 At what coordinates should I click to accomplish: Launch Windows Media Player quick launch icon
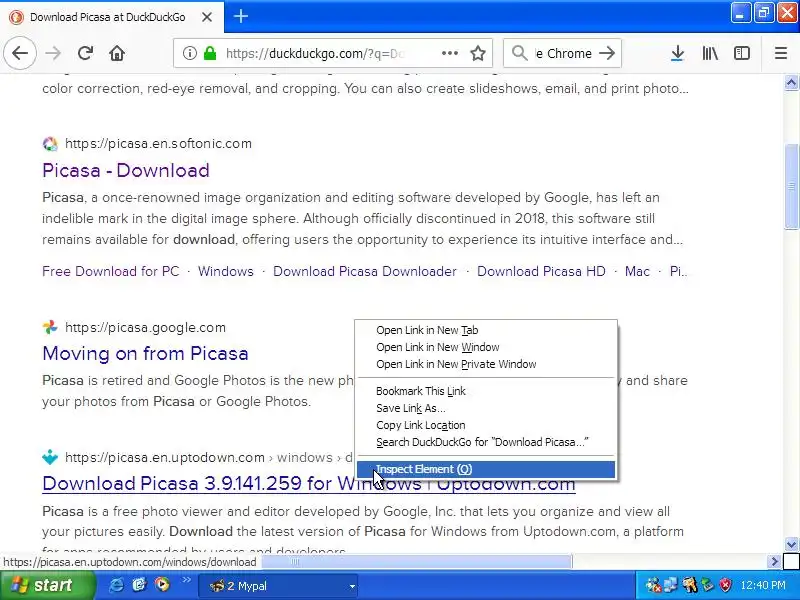click(x=162, y=585)
